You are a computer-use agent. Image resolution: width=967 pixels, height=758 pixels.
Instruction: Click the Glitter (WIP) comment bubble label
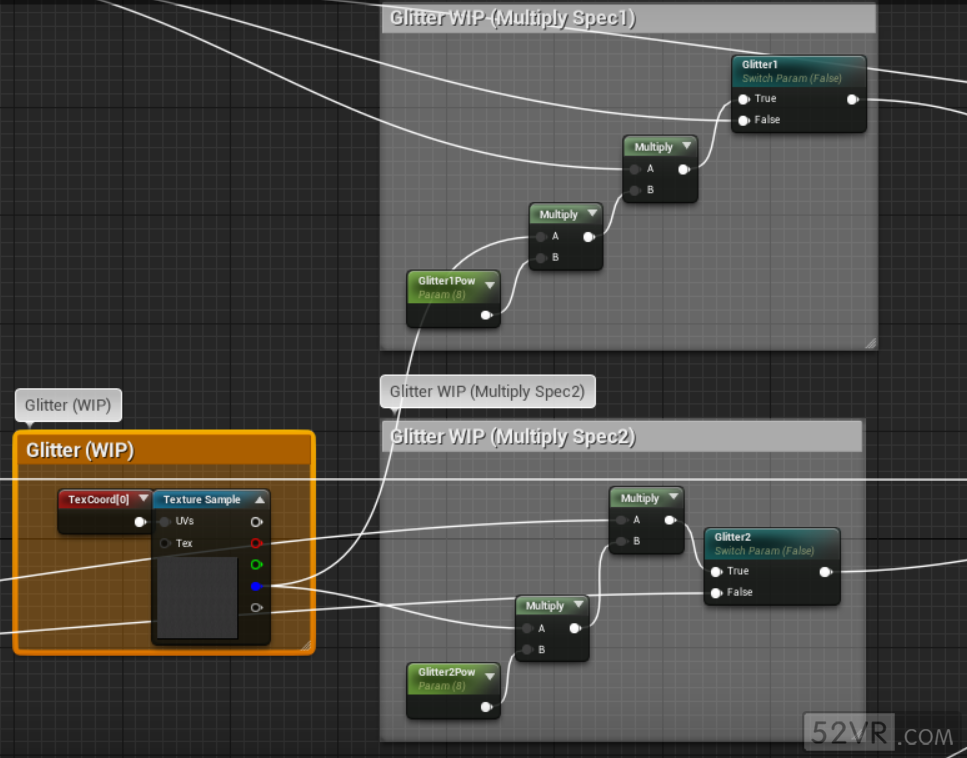68,405
